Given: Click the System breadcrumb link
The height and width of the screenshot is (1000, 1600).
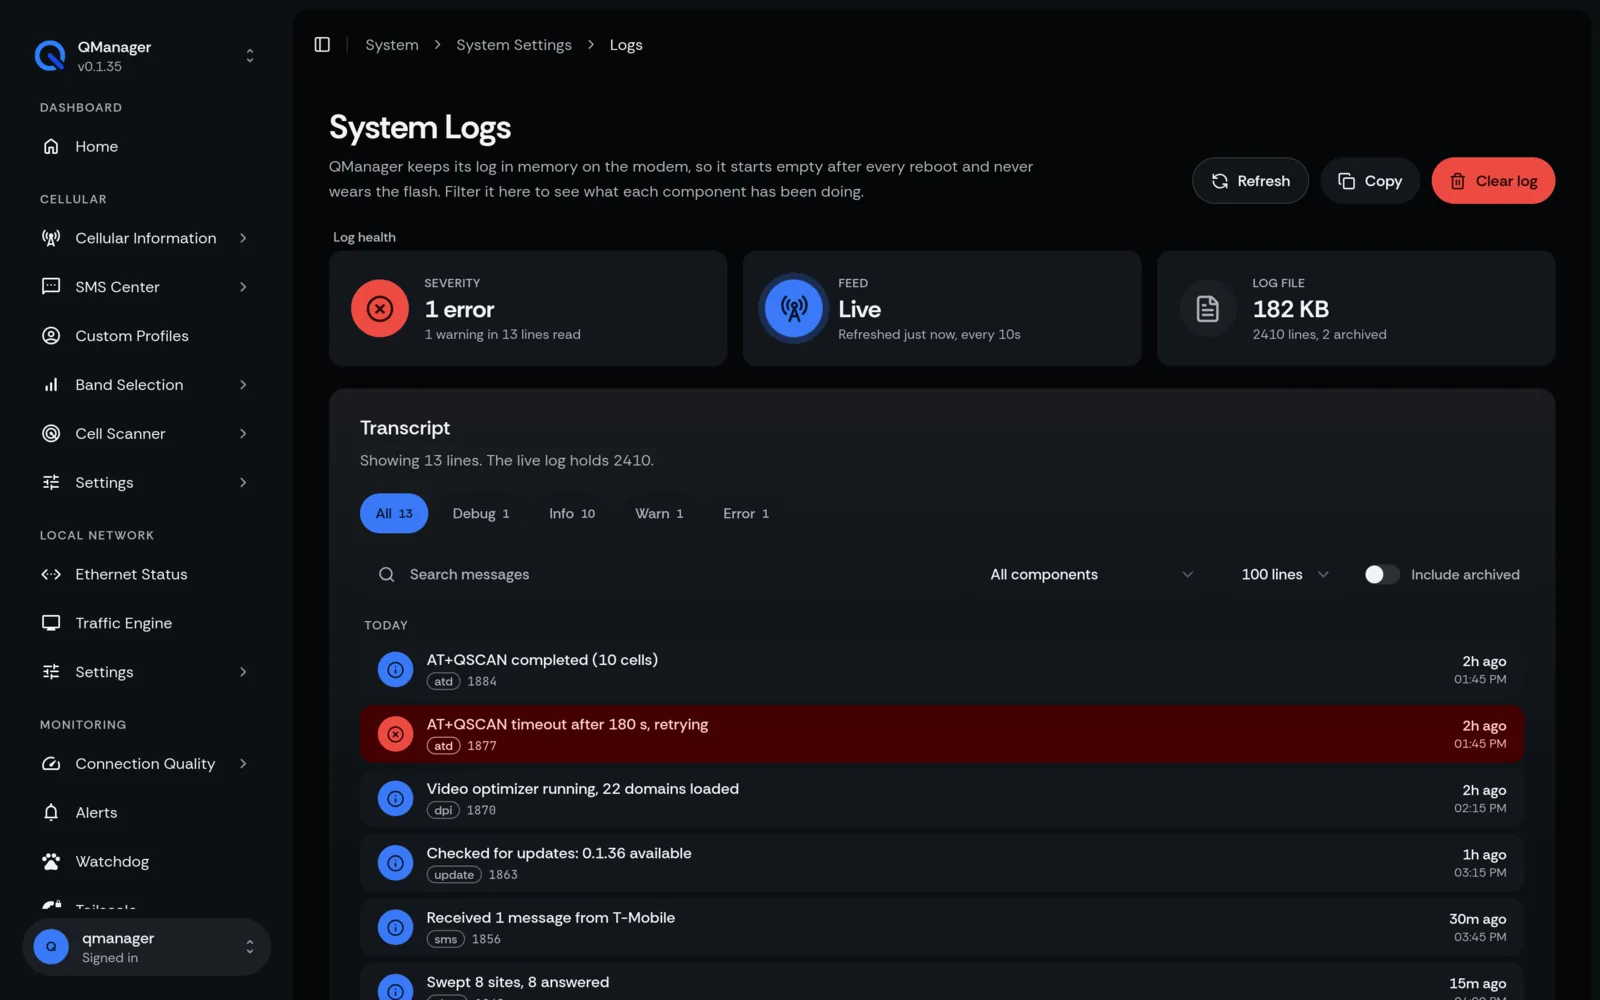Looking at the screenshot, I should [392, 45].
